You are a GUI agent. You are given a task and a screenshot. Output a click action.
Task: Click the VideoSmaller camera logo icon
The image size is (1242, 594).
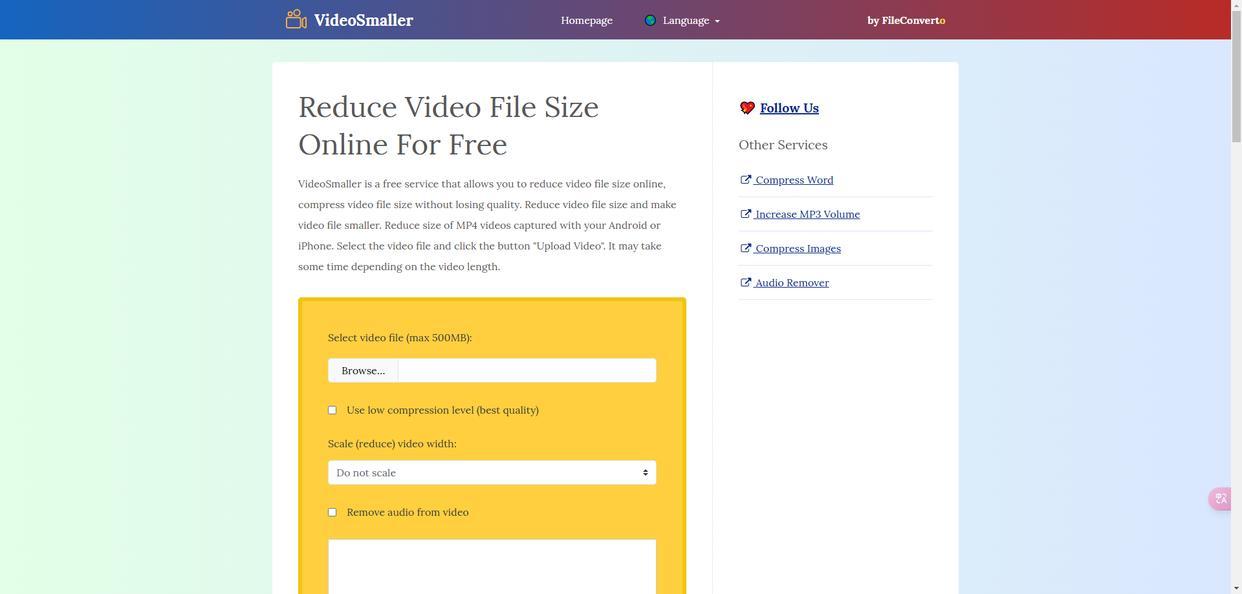tap(296, 19)
